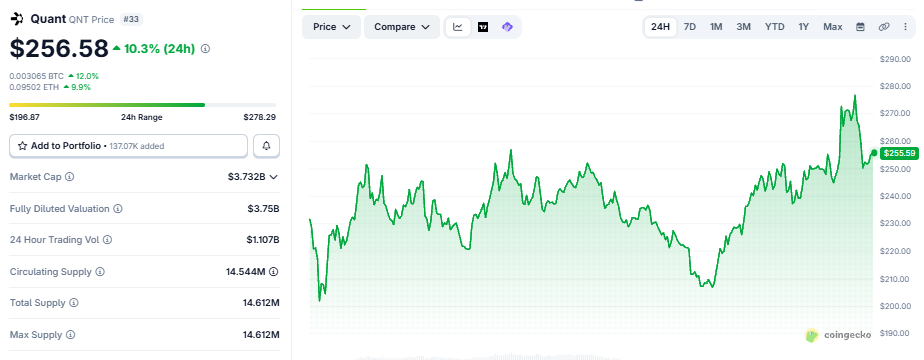Select the 24H timeframe tab
924x360 pixels.
coord(660,27)
